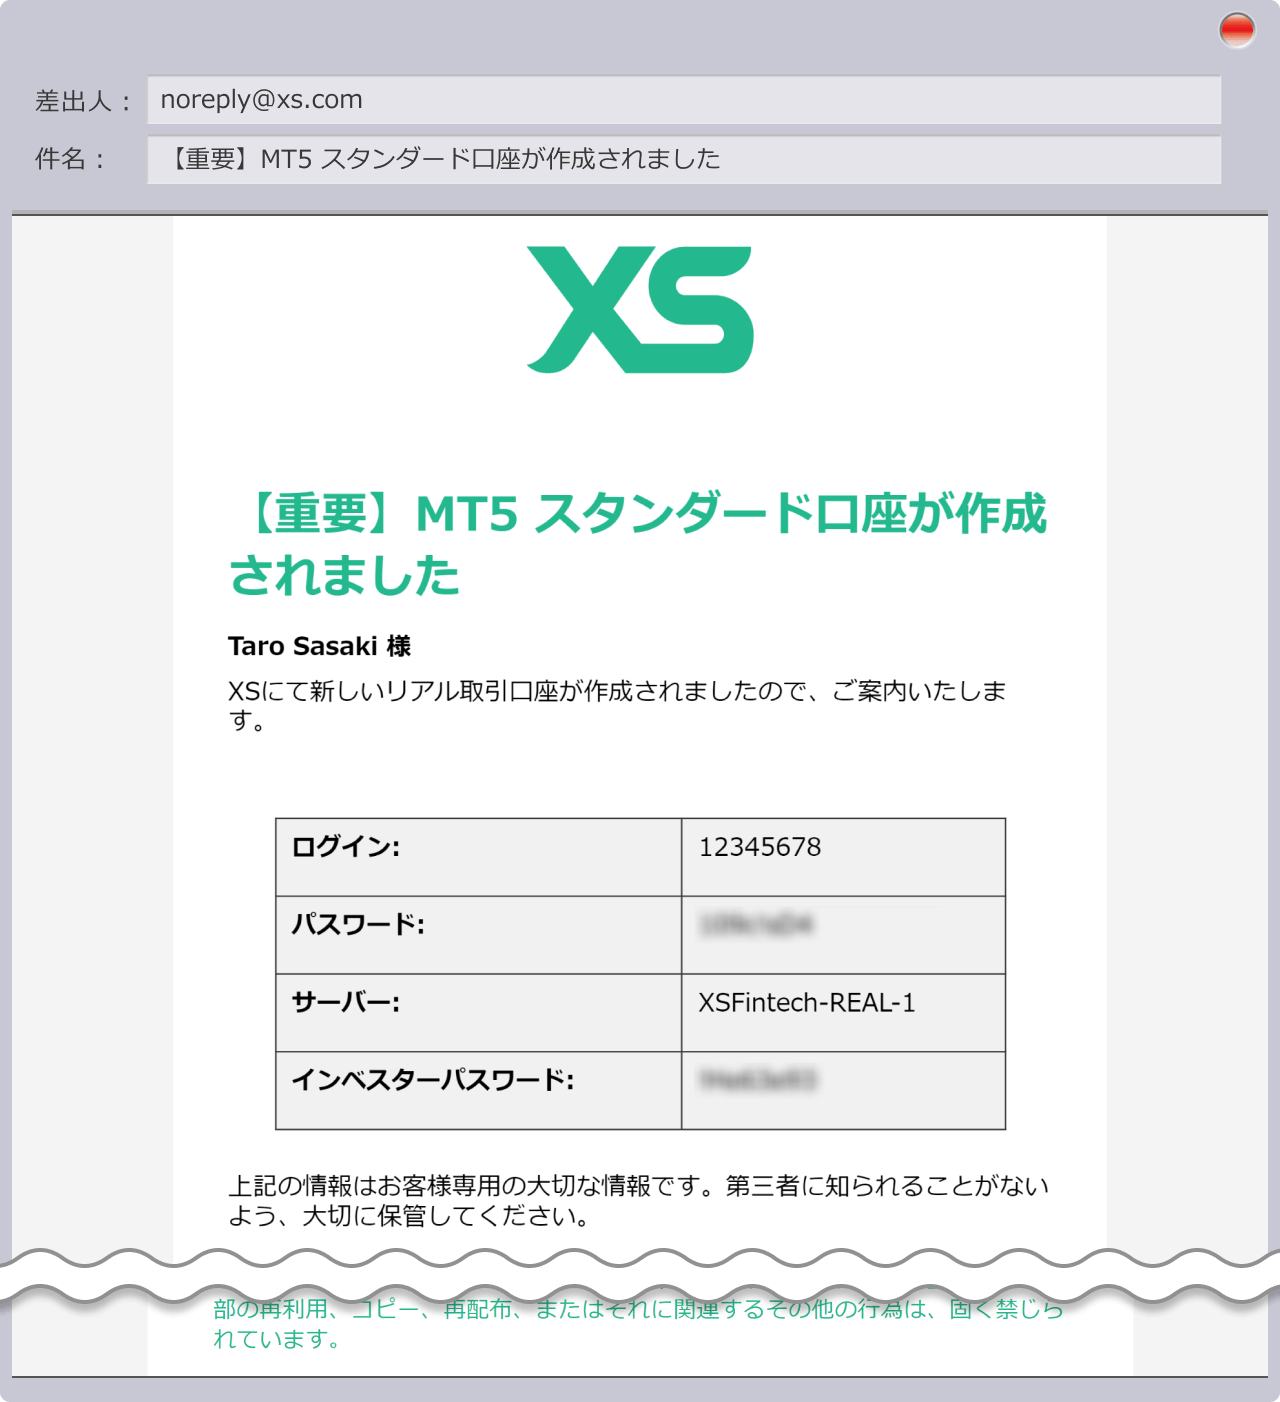
Task: Click the blurred password value
Action: click(757, 925)
